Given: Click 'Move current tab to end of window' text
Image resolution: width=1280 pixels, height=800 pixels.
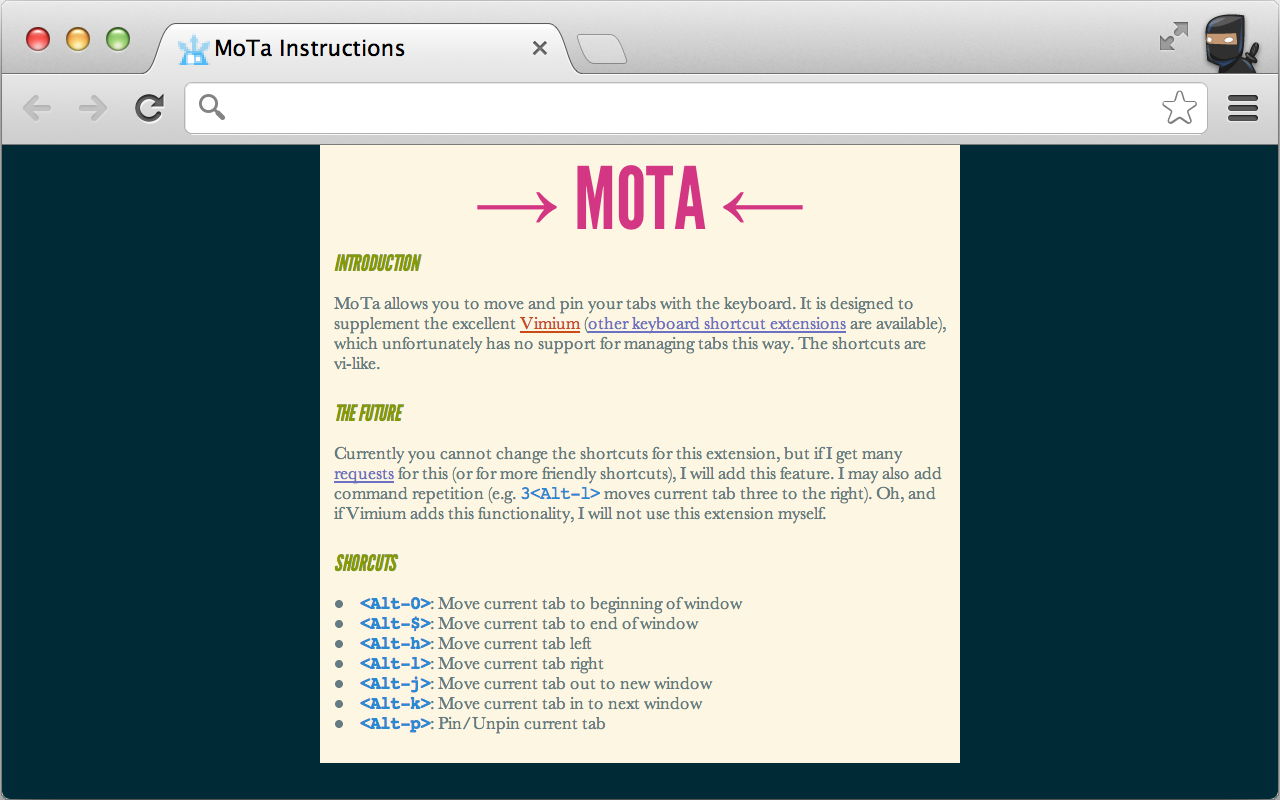Looking at the screenshot, I should [568, 624].
